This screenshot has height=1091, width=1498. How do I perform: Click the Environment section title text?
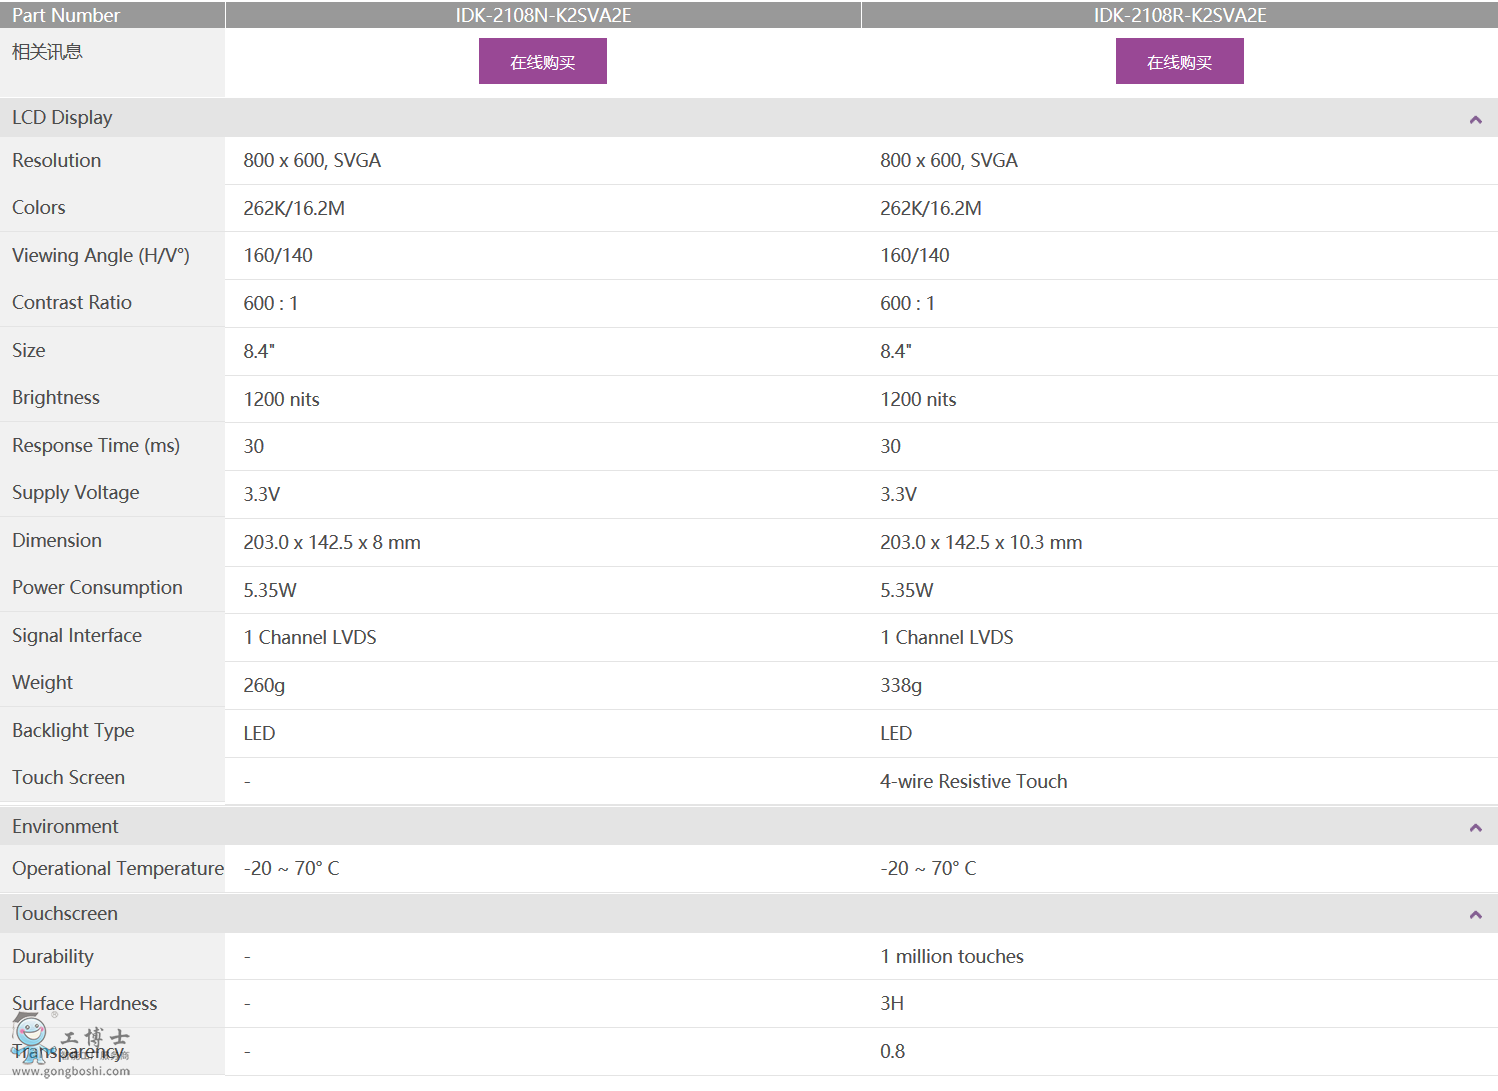[65, 827]
